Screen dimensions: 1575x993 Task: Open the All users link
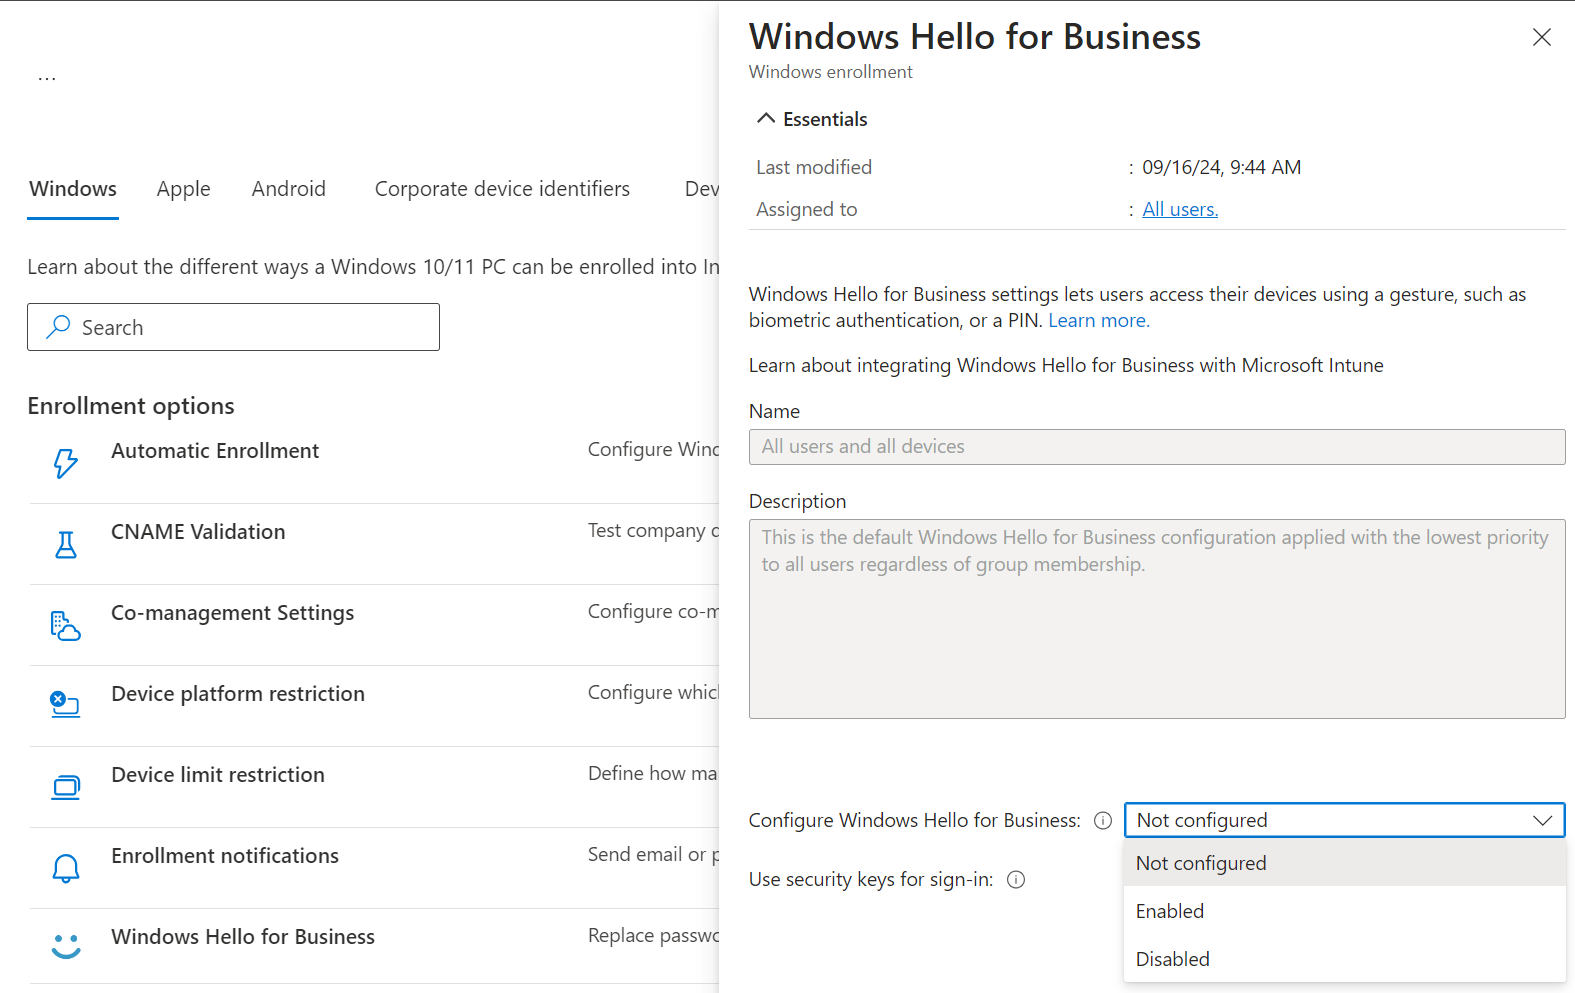click(1180, 209)
